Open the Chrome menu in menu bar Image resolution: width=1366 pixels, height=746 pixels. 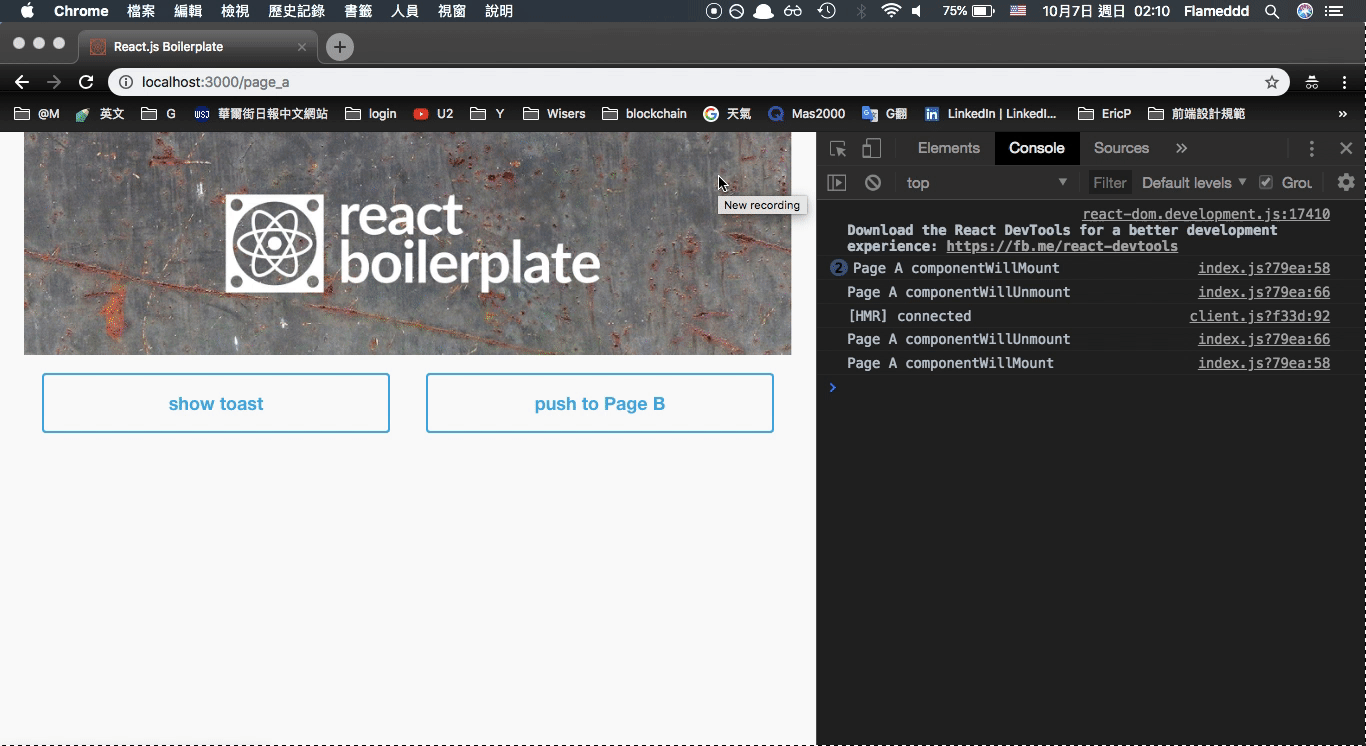tap(81, 11)
